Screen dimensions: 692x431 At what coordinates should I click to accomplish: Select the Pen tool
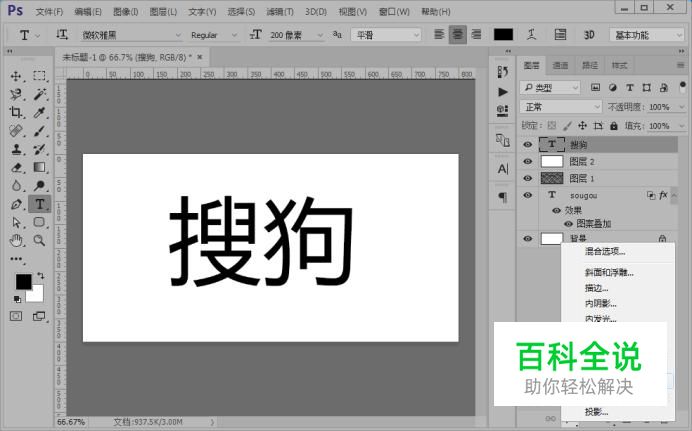[16, 204]
